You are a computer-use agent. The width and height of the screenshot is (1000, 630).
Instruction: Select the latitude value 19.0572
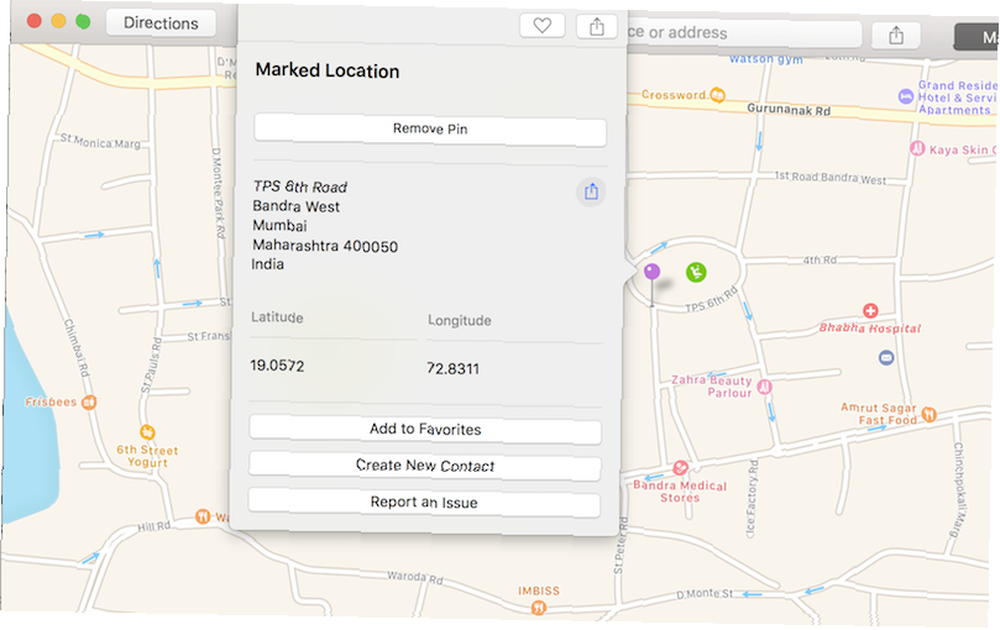coord(277,365)
